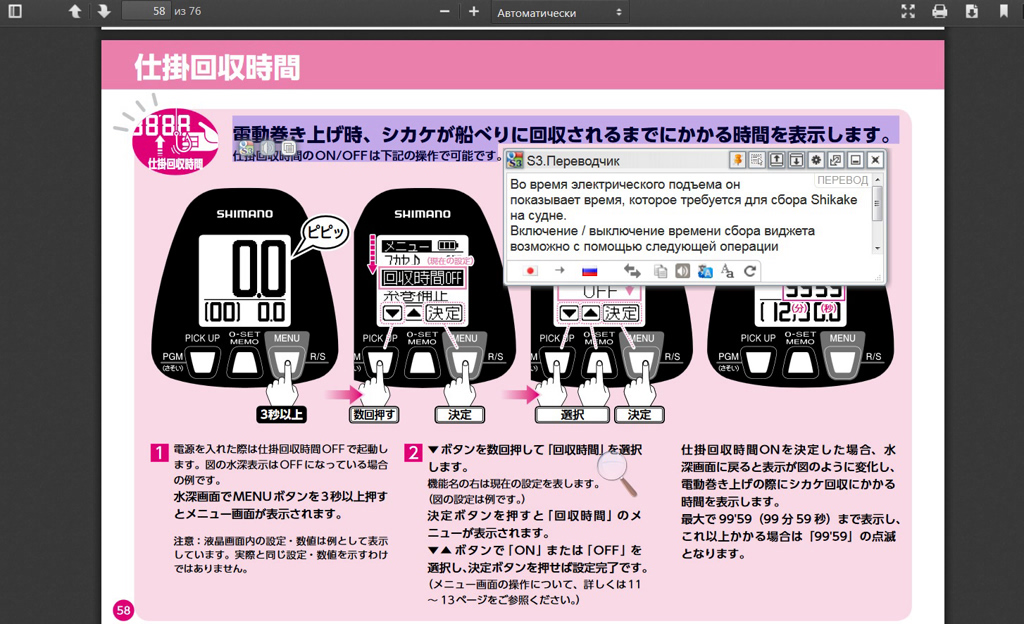Copy the translated text

pyautogui.click(x=660, y=271)
